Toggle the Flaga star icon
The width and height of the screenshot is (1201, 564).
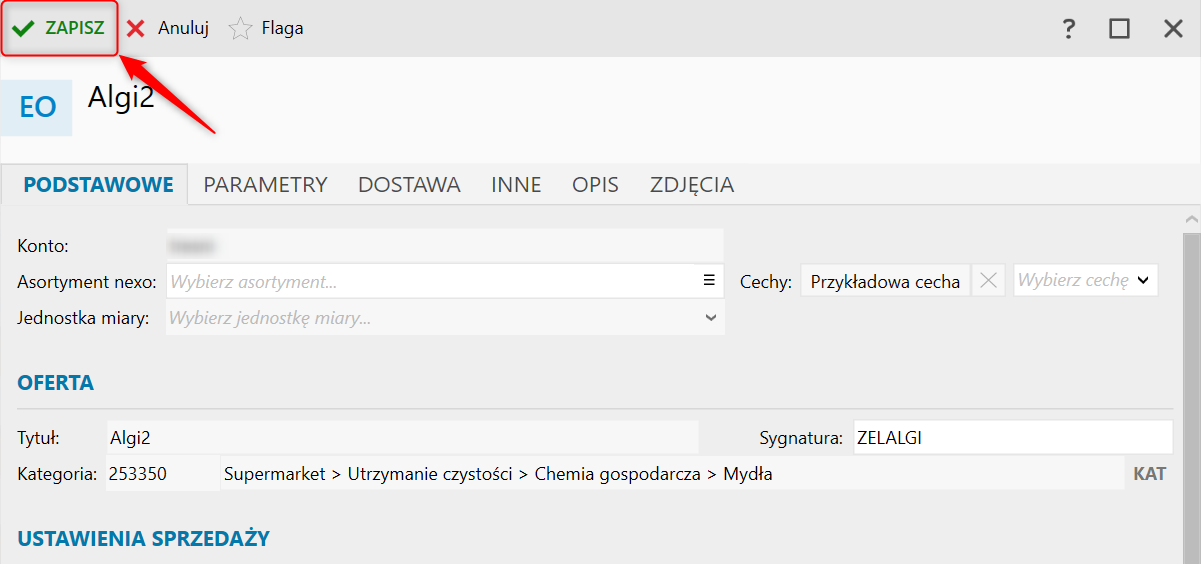tap(240, 29)
